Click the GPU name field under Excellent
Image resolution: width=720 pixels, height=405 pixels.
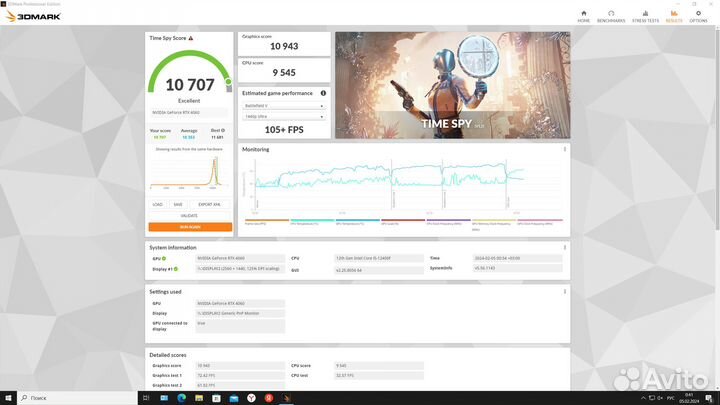189,112
